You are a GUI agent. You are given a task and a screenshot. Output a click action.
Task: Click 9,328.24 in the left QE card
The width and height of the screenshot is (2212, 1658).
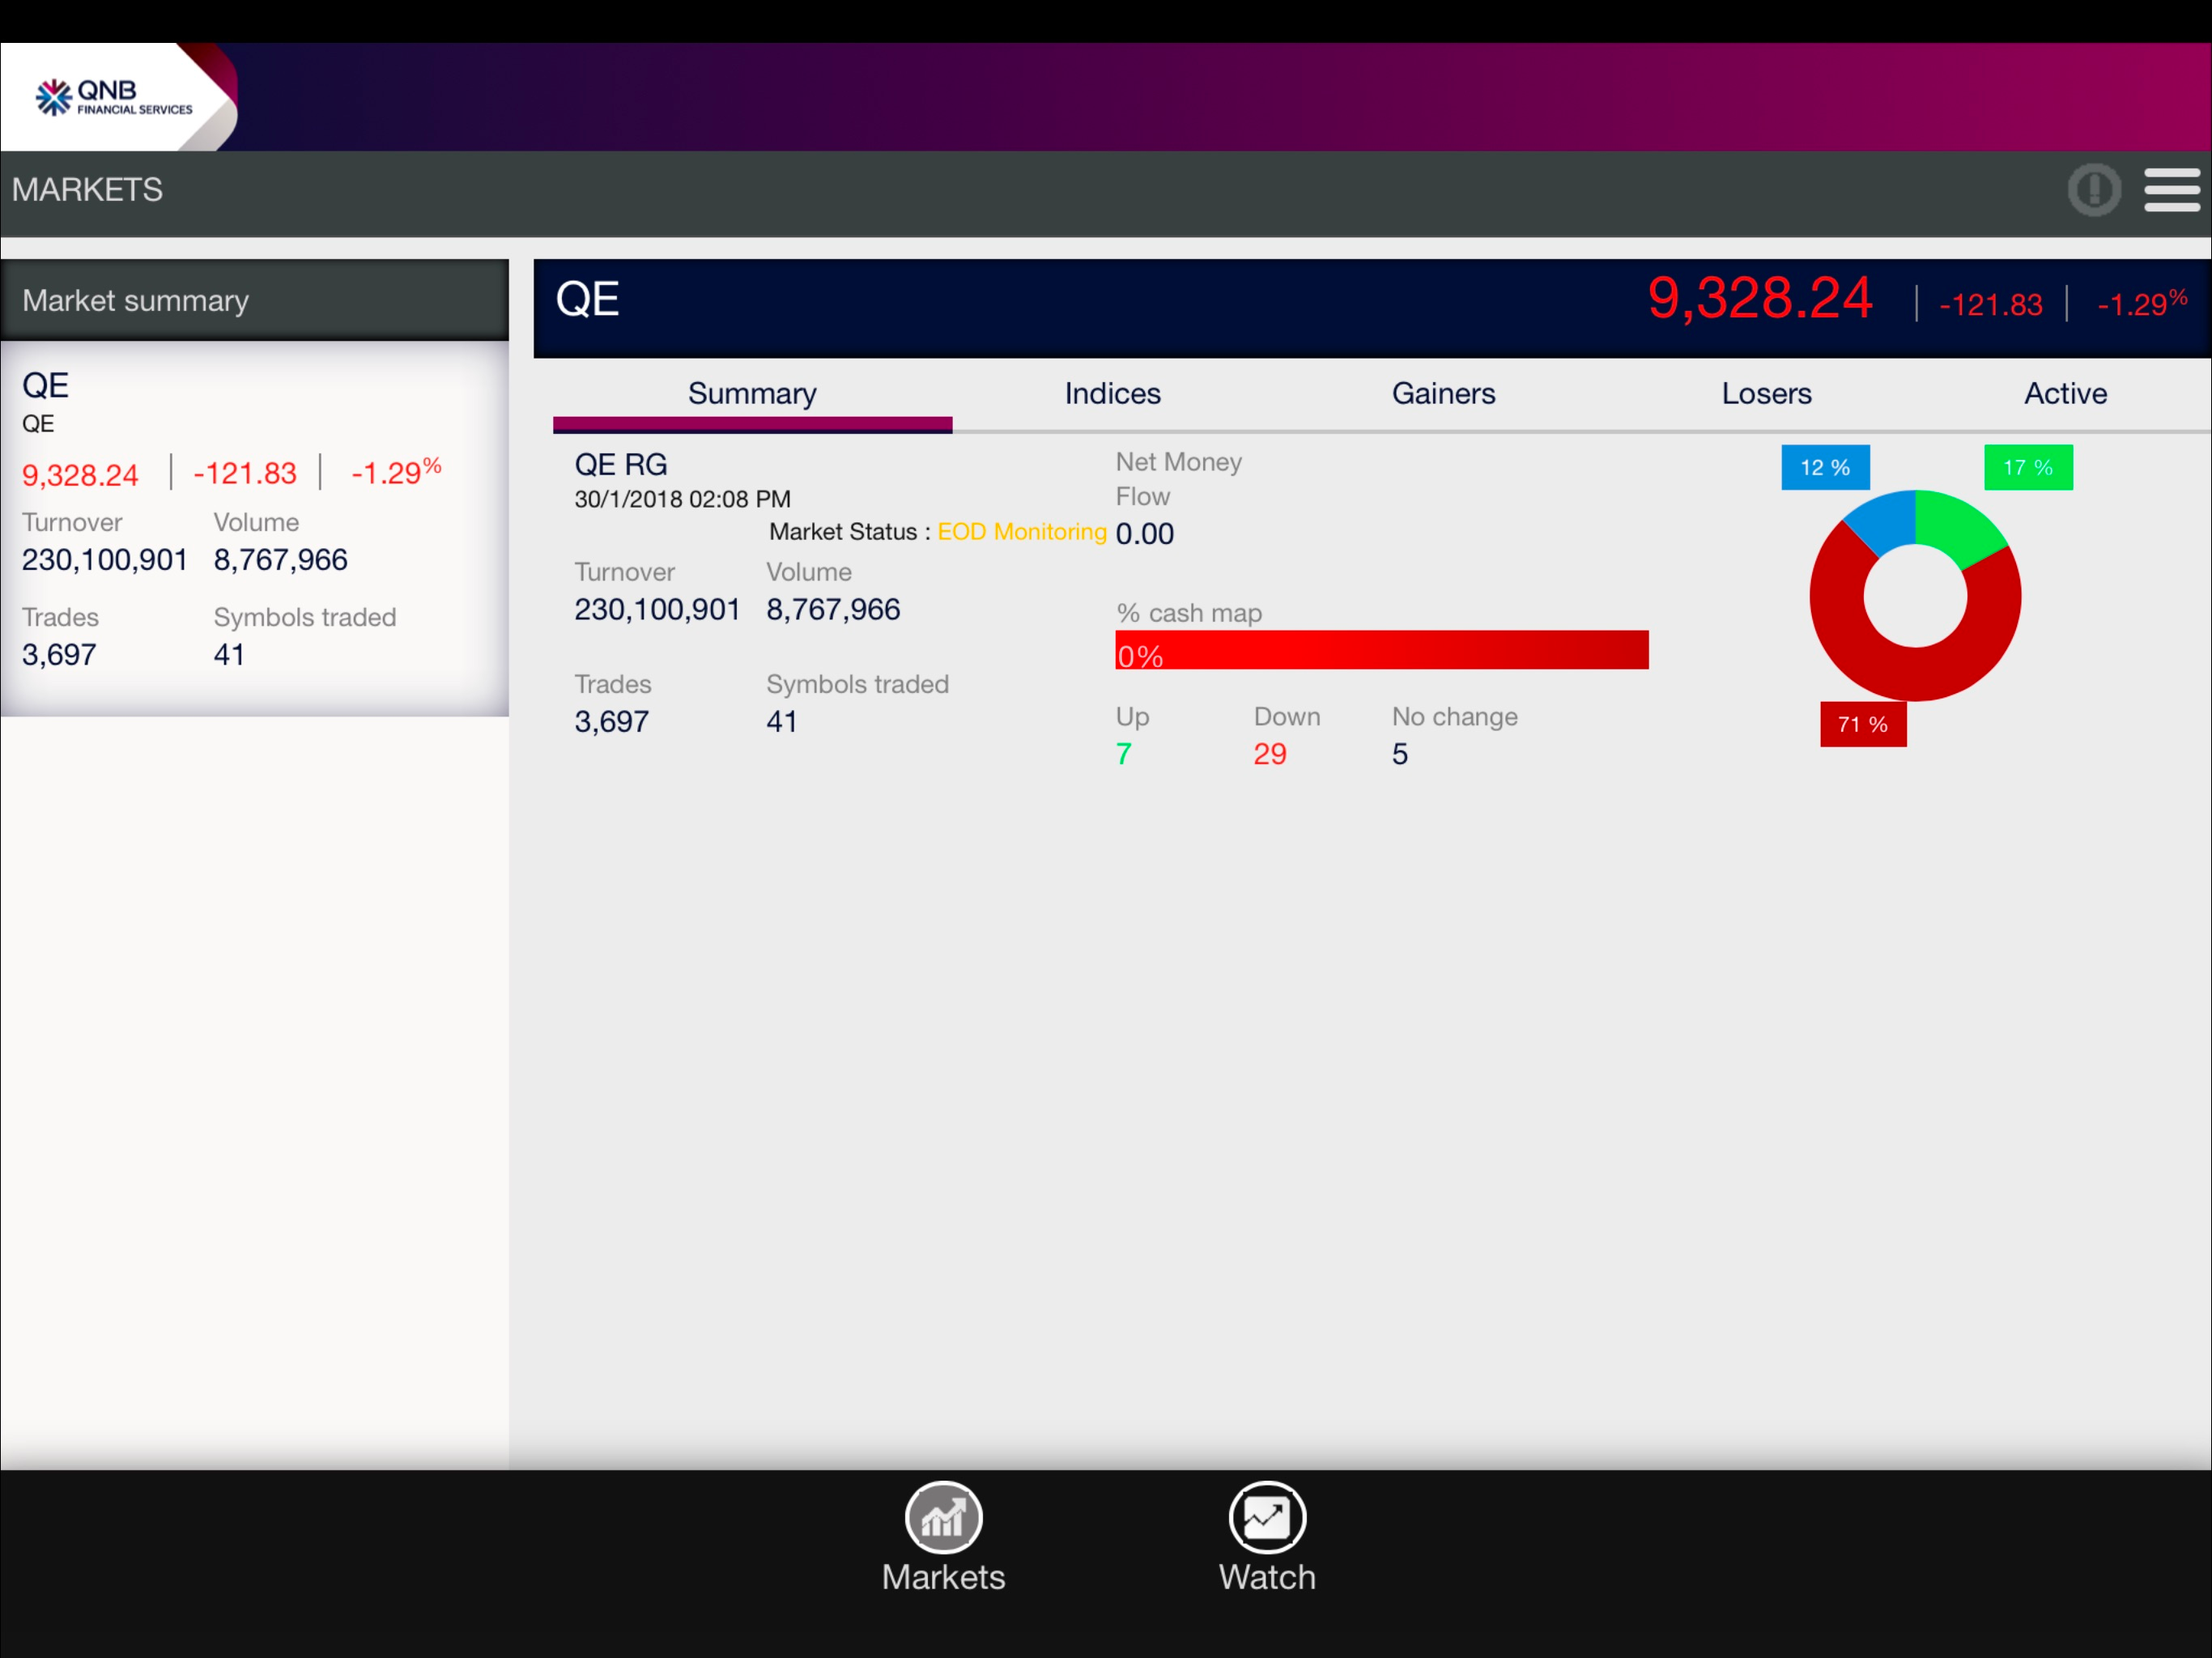80,475
